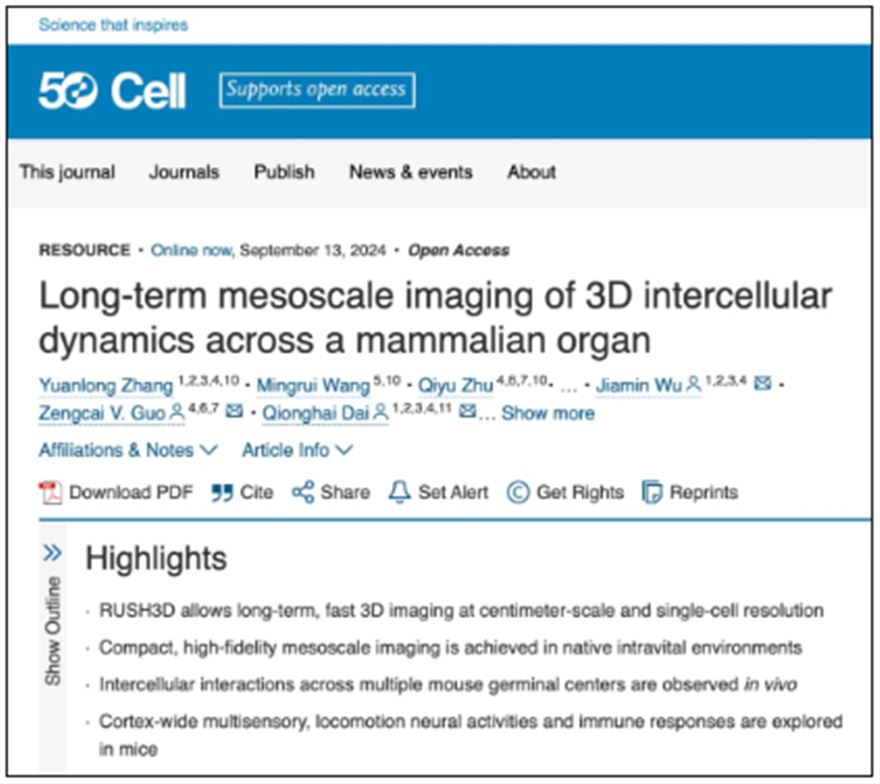Click the Cite quotation mark icon
This screenshot has width=880, height=784.
tap(222, 492)
